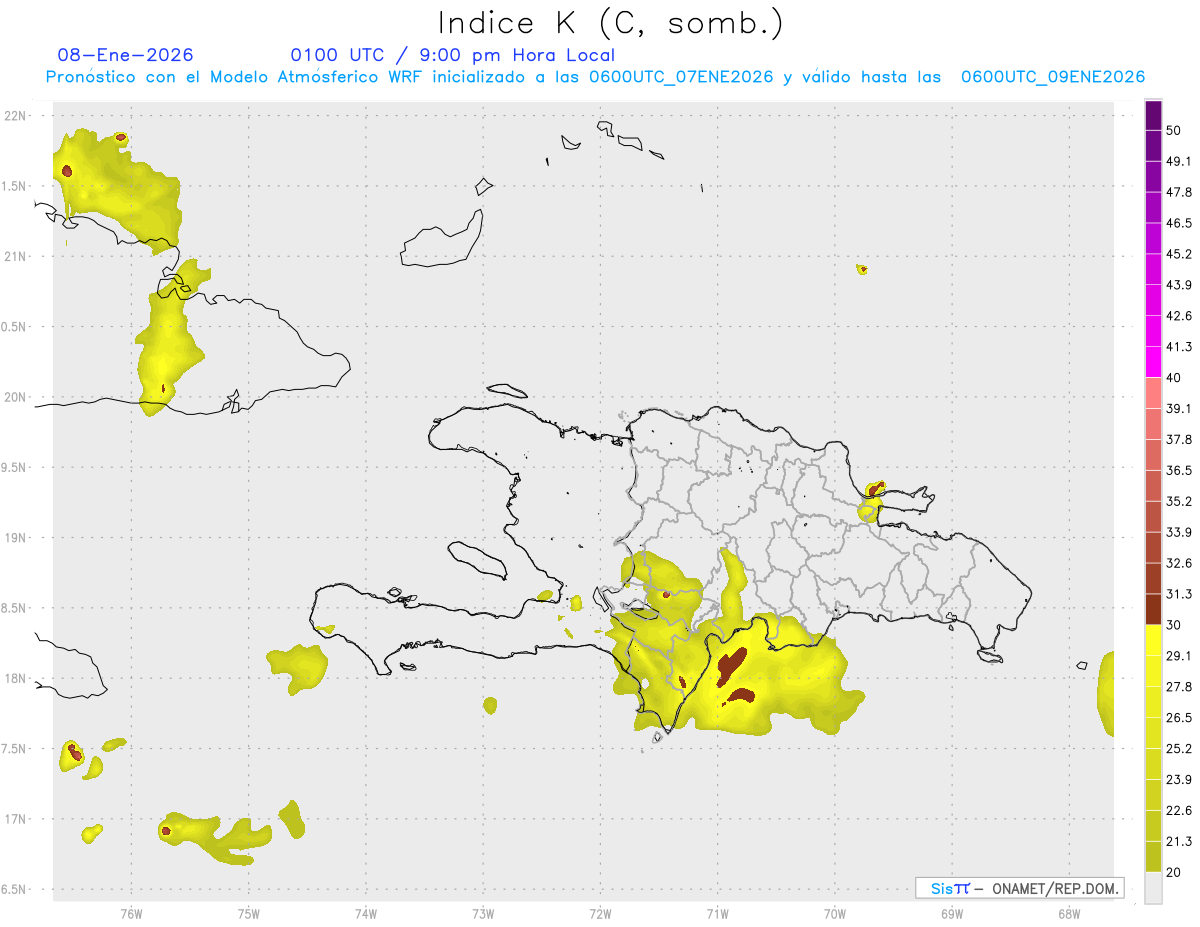Click colorbar value "36.5"

[1179, 470]
